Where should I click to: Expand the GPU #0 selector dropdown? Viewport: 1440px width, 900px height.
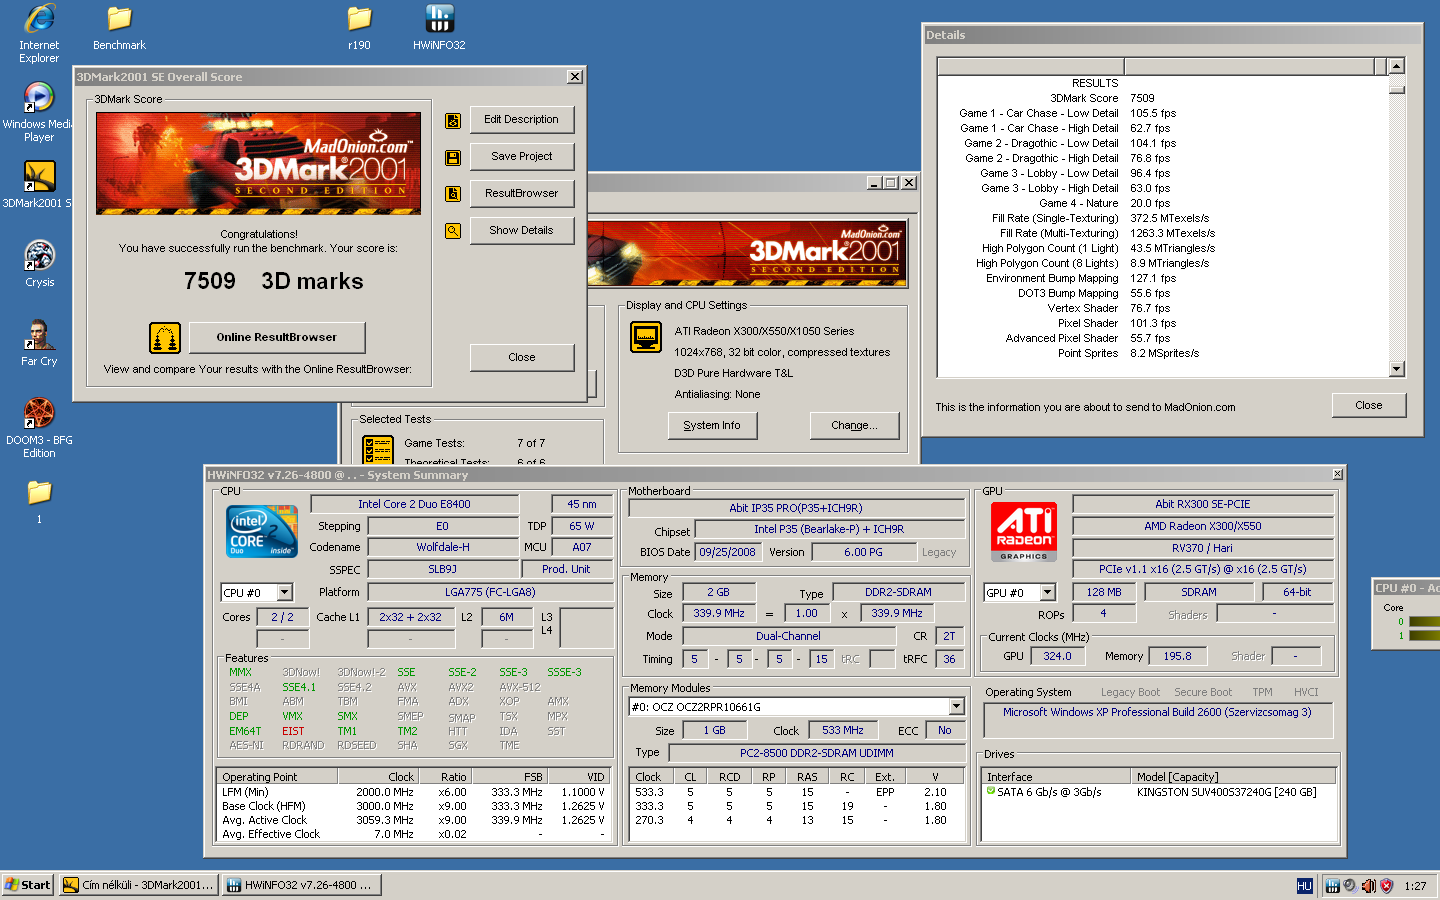[1047, 593]
